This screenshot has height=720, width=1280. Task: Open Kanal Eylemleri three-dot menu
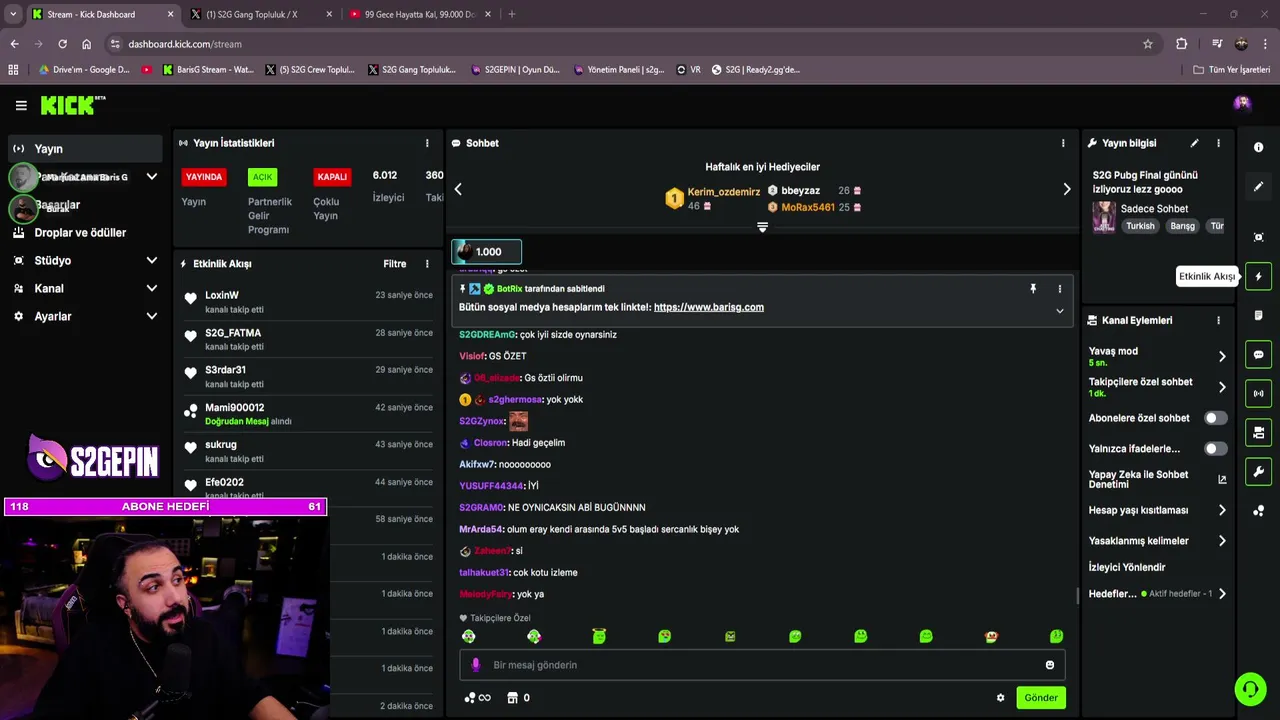click(x=1218, y=320)
